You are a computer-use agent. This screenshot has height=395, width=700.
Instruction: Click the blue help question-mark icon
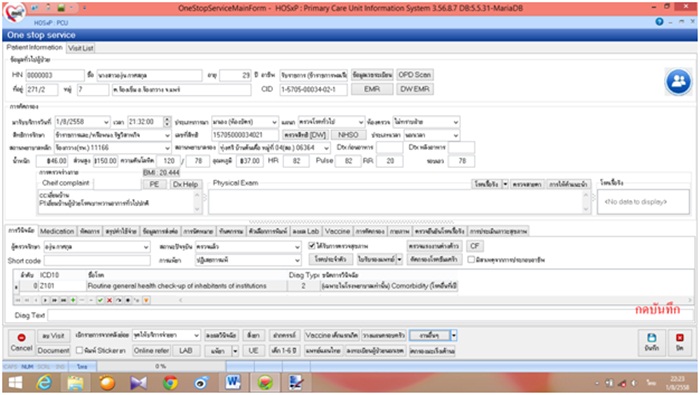tap(659, 21)
